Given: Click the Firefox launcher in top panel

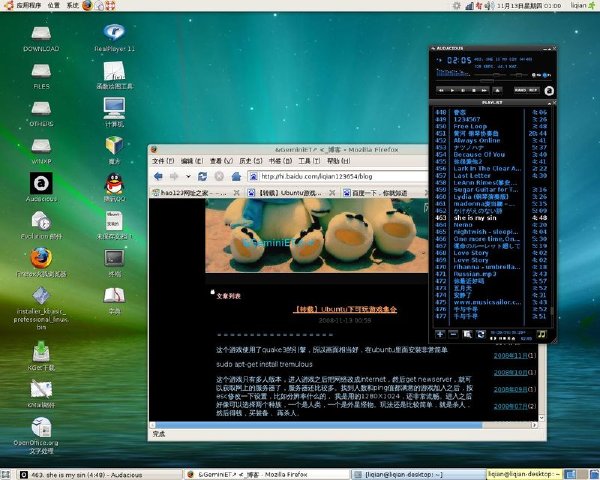Looking at the screenshot, I should (87, 5).
